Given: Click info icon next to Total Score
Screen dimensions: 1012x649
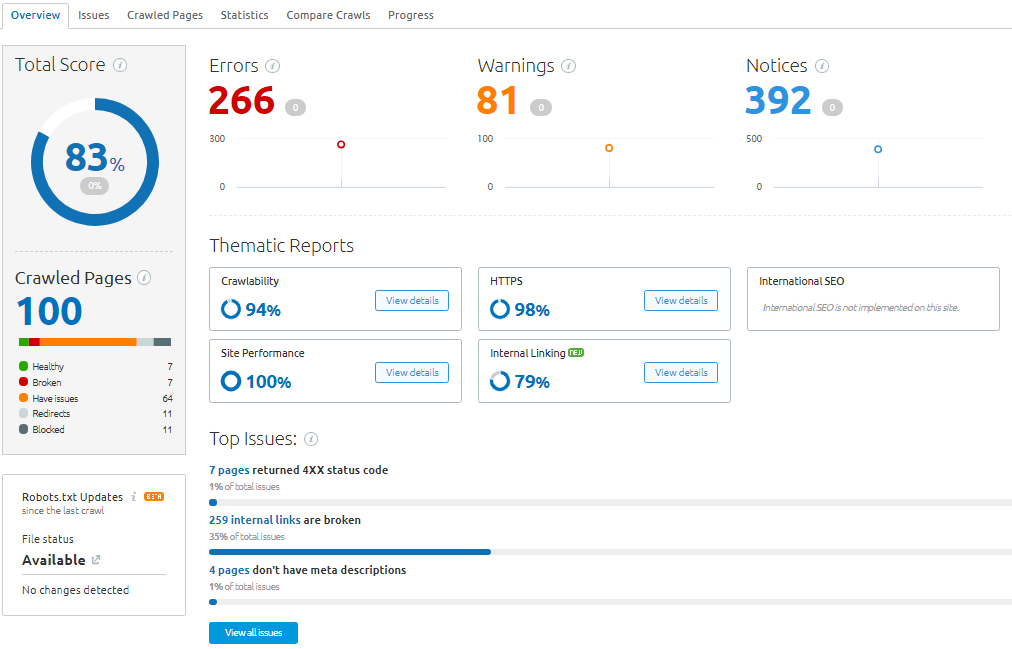Looking at the screenshot, I should [x=120, y=65].
